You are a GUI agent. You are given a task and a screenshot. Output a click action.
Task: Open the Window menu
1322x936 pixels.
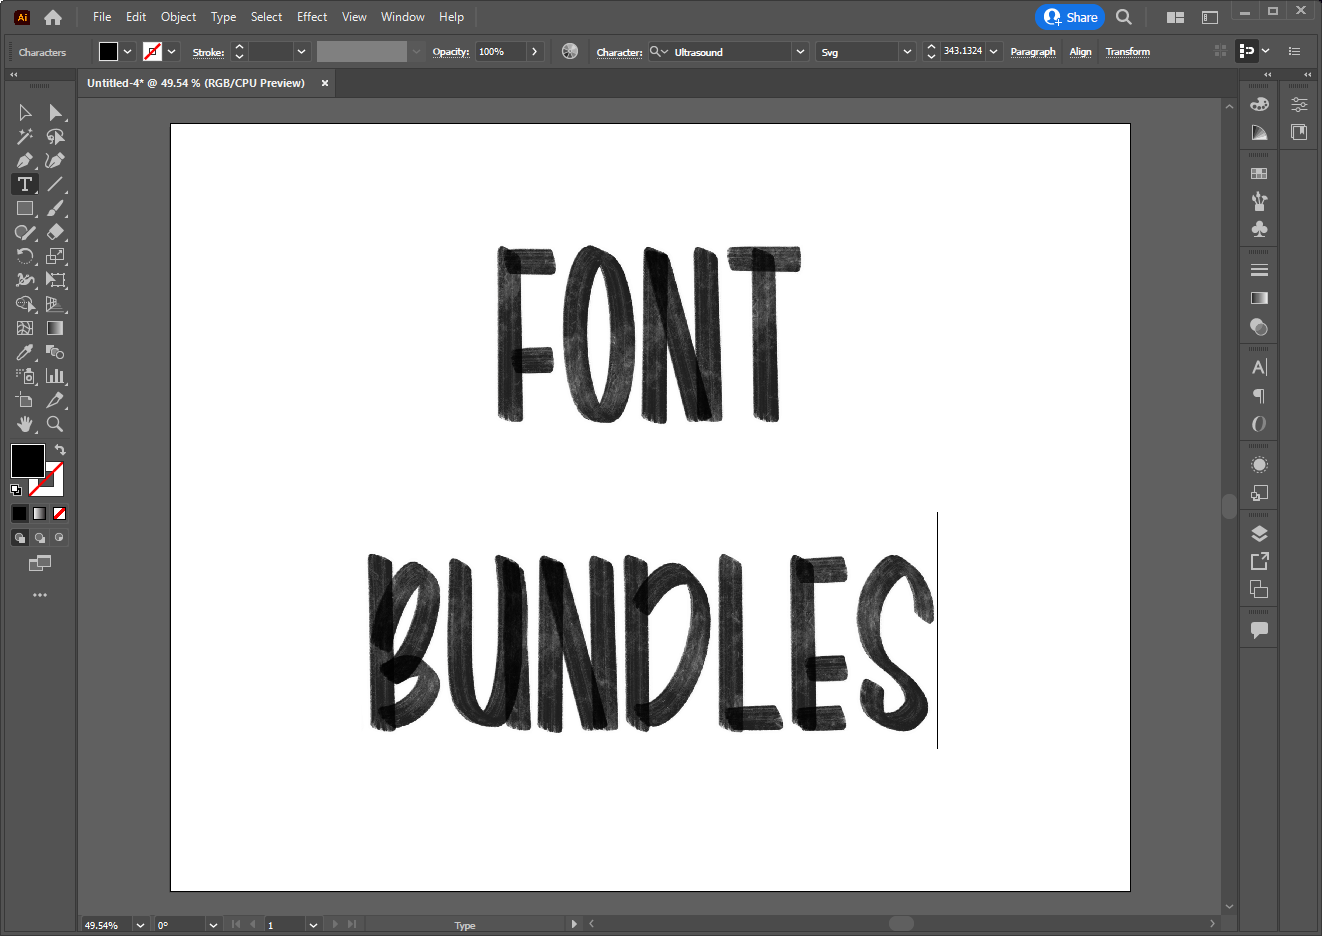403,17
